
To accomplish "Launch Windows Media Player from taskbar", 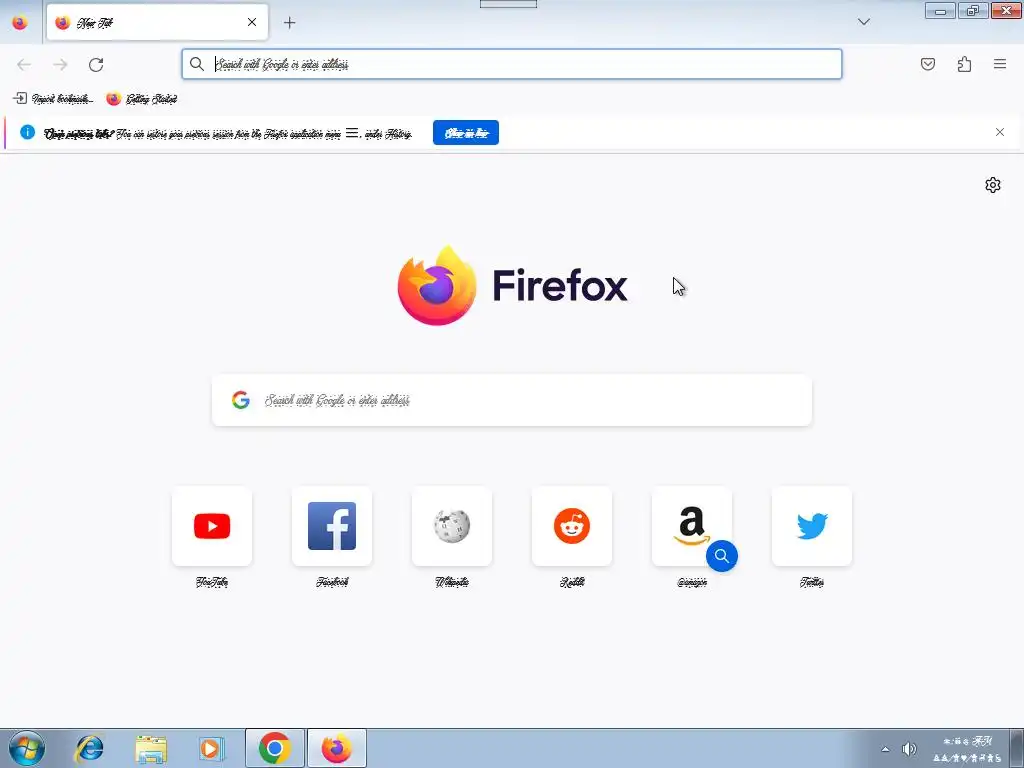I will [212, 748].
